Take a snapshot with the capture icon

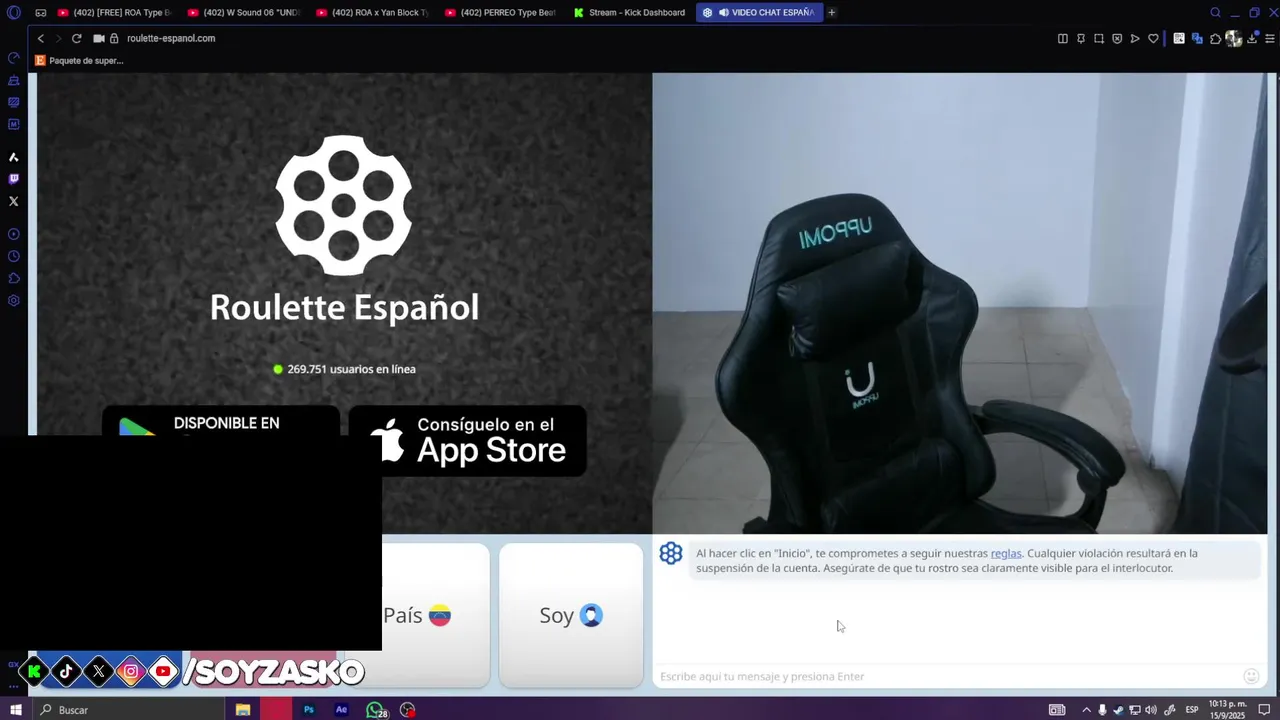point(1099,38)
